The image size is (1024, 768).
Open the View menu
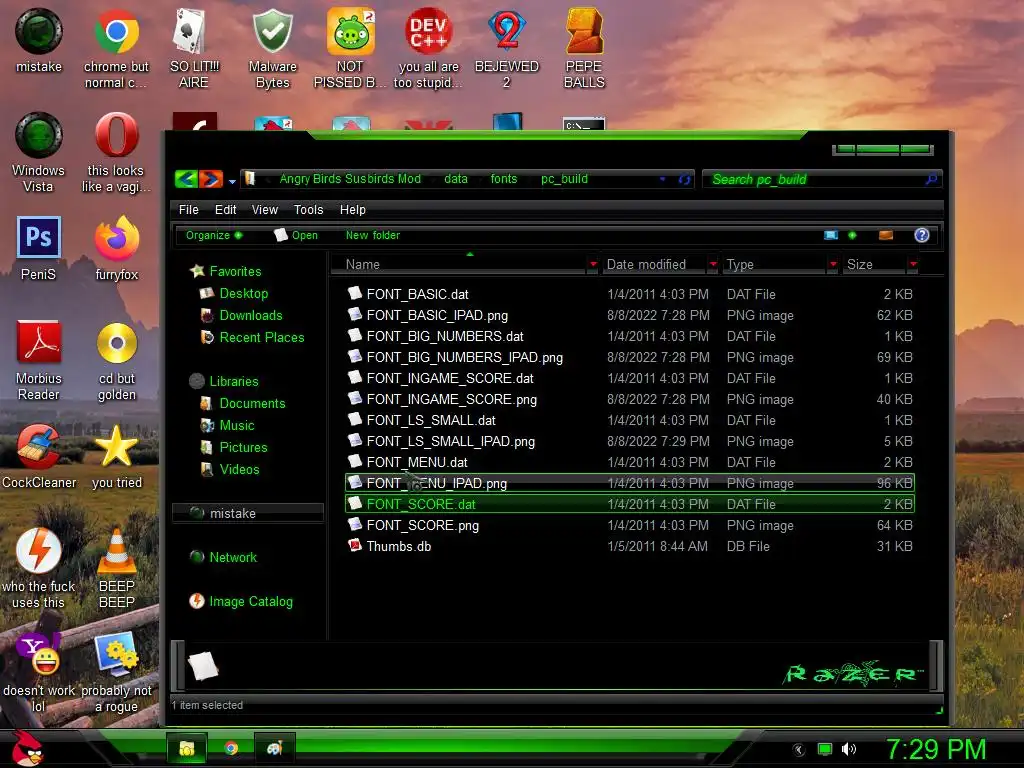click(264, 210)
